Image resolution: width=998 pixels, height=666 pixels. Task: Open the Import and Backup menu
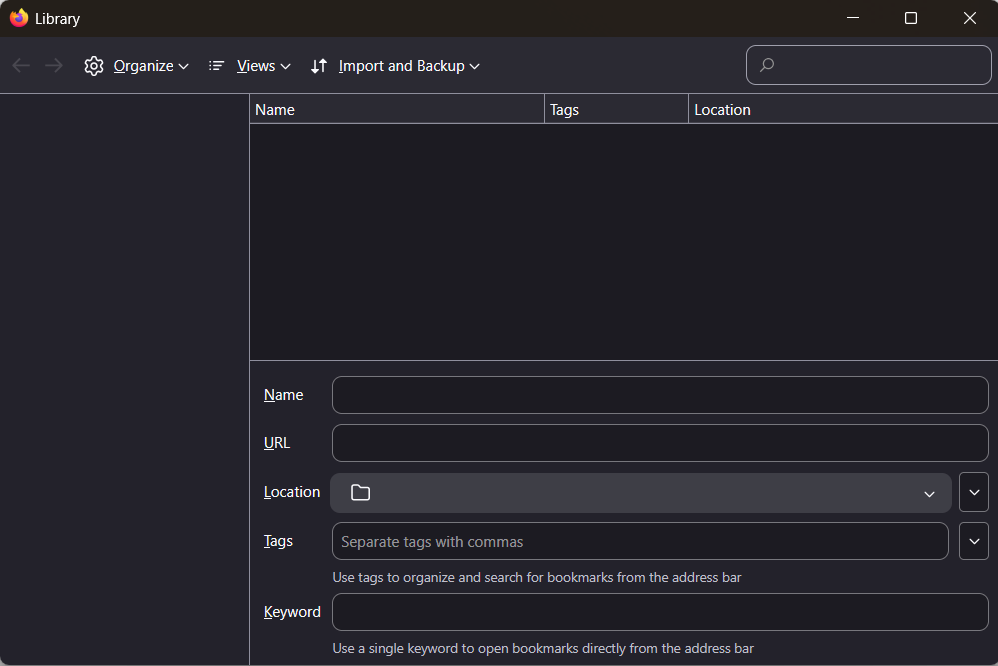pyautogui.click(x=395, y=66)
